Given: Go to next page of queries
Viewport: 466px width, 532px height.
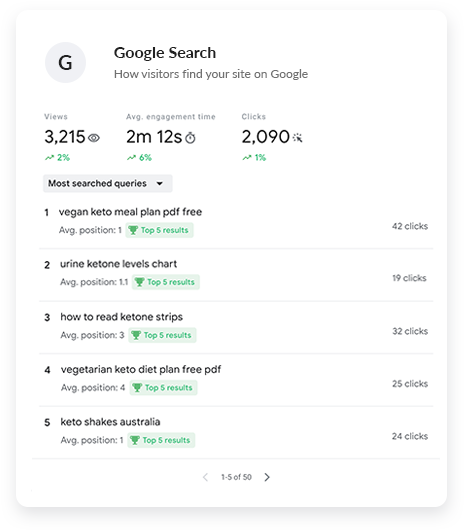Looking at the screenshot, I should coord(267,477).
